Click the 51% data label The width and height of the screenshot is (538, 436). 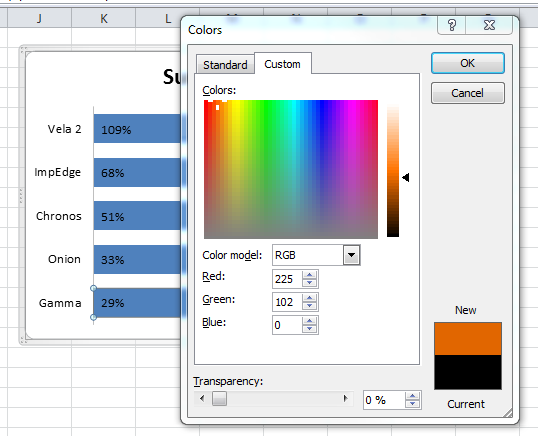pyautogui.click(x=113, y=217)
